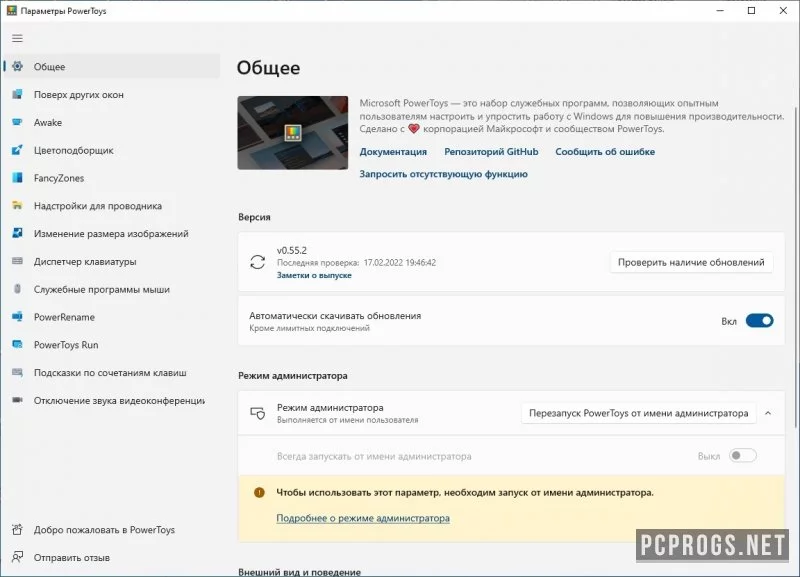Open Поверх других окон settings page
800x577 pixels.
[111, 94]
